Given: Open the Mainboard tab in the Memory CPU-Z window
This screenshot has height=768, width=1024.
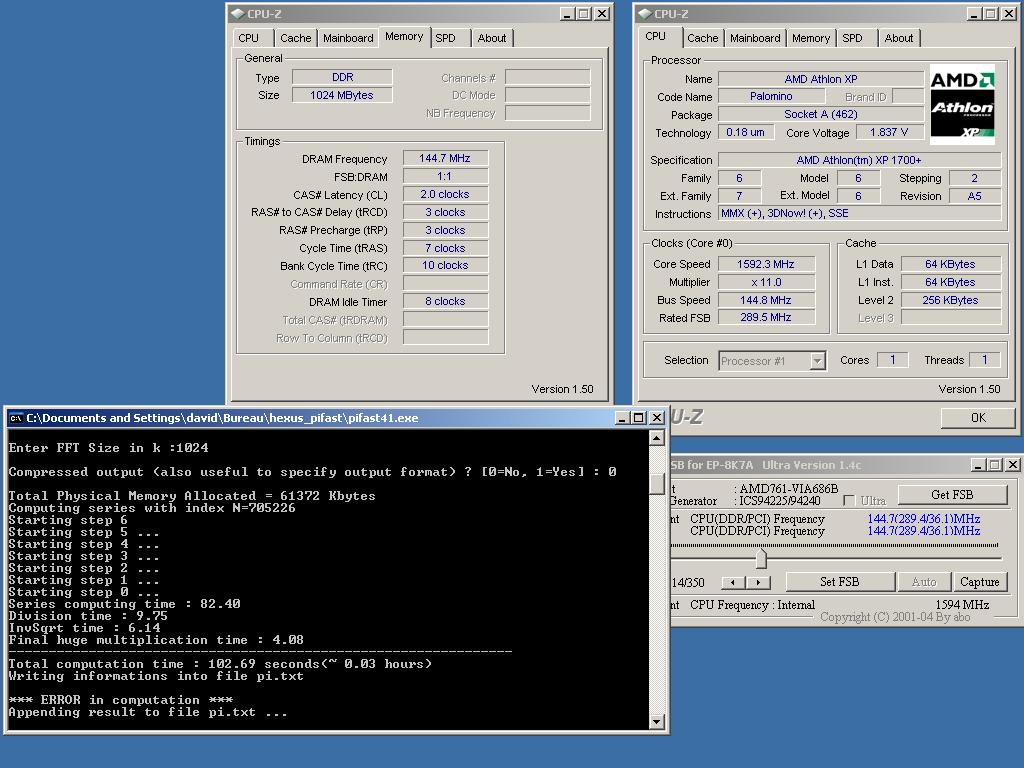Looking at the screenshot, I should [x=348, y=38].
